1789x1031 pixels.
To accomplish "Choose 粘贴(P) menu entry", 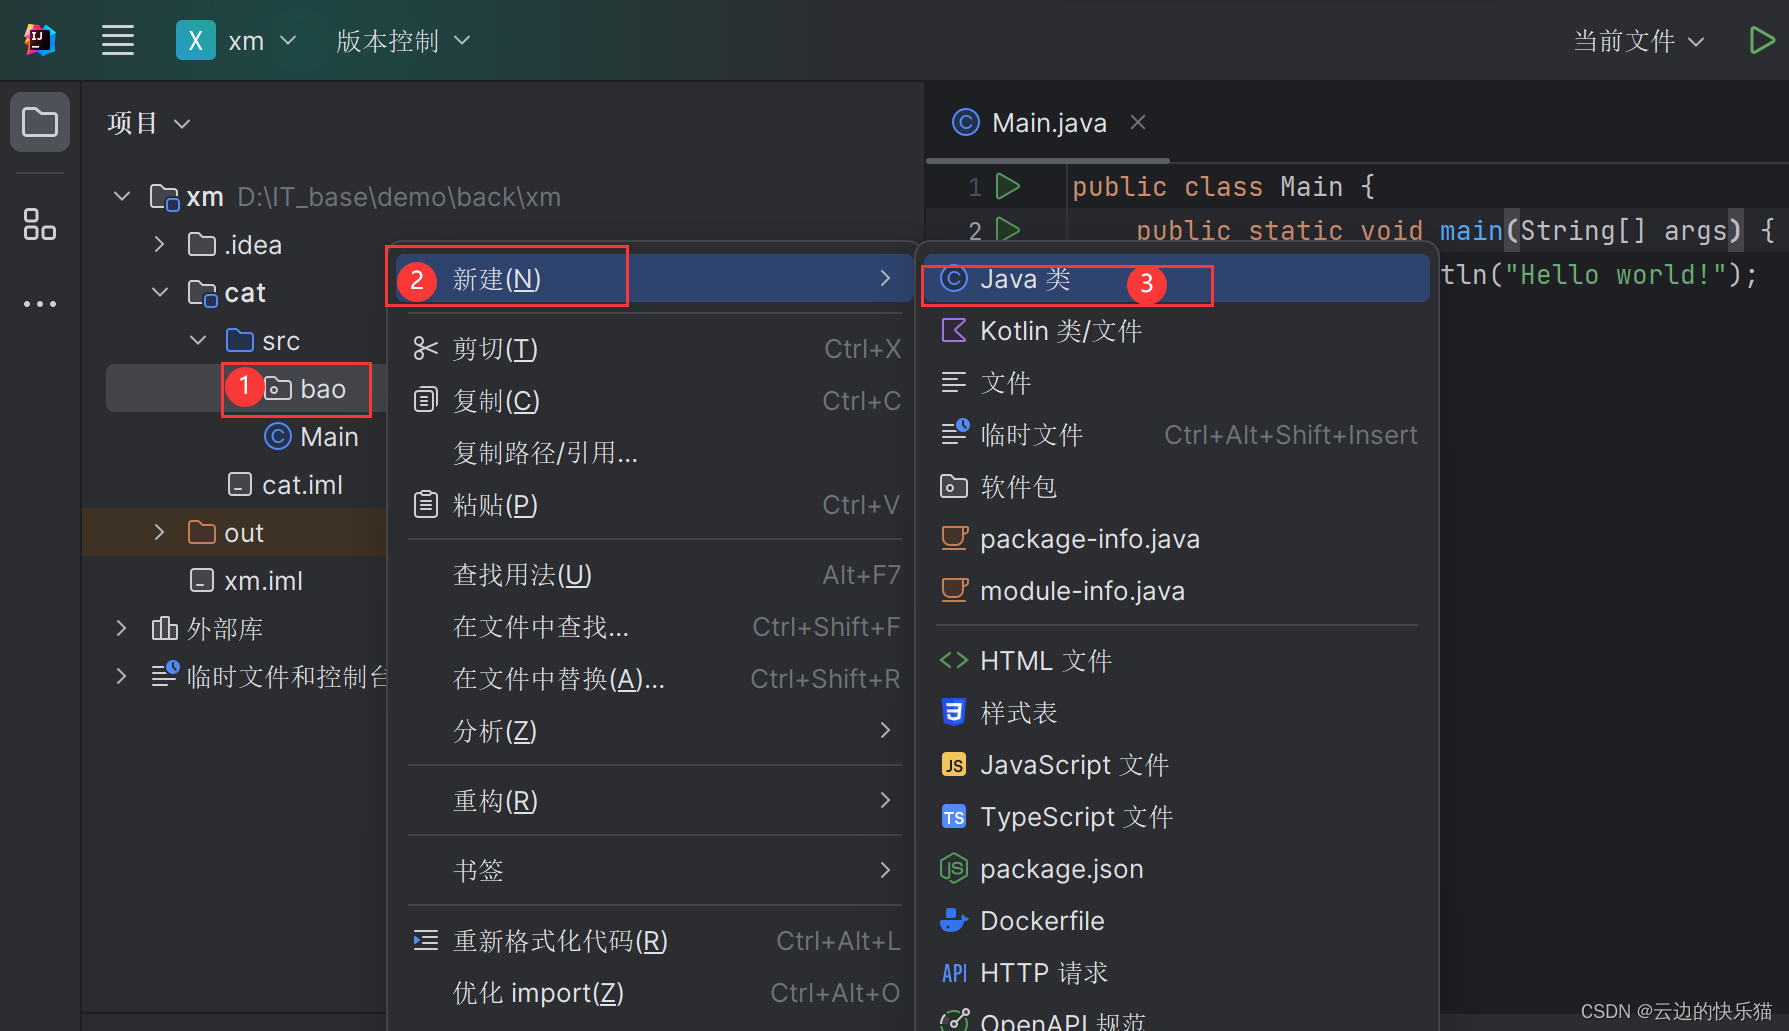I will (654, 504).
